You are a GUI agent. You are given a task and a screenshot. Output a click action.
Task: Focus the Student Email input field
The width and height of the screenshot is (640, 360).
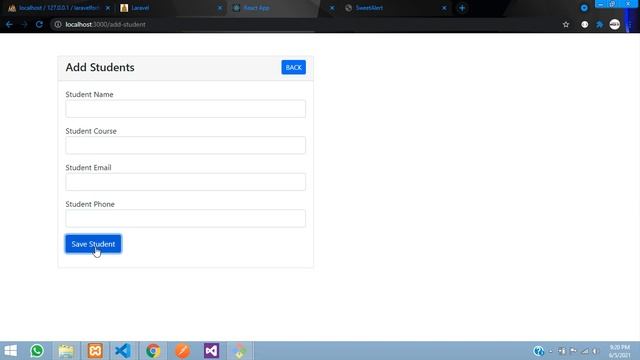(185, 182)
